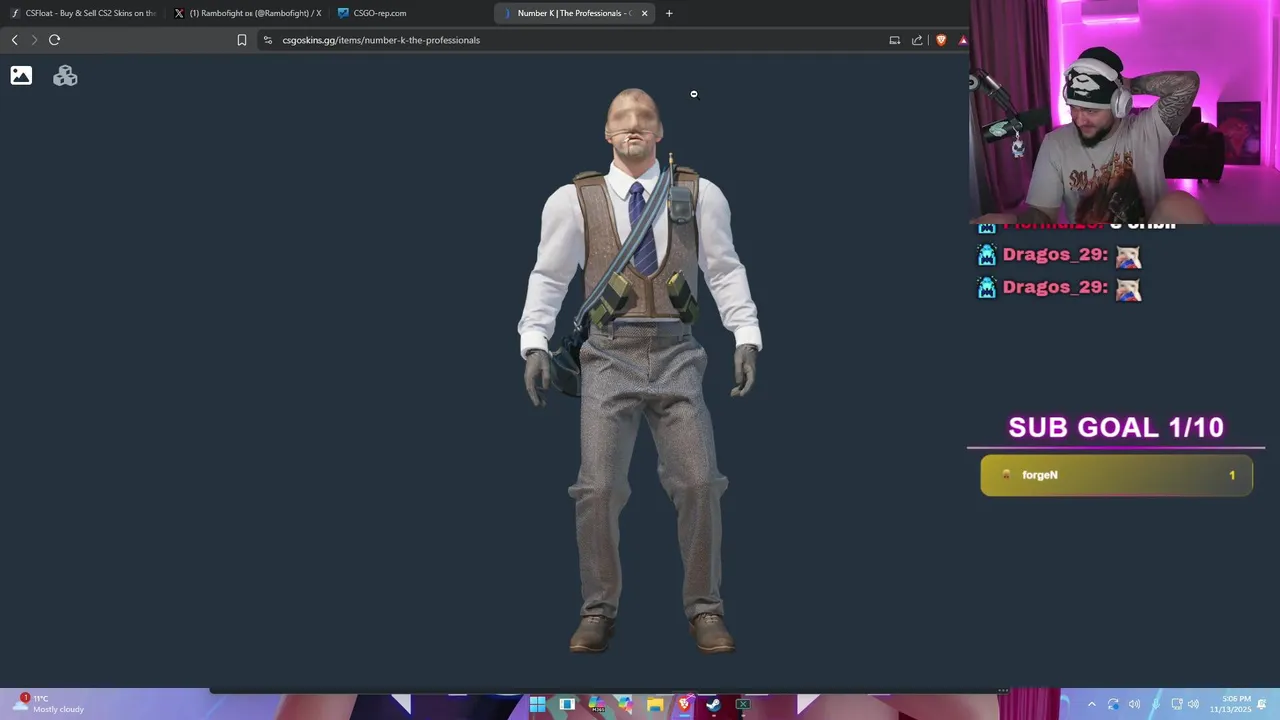Switch to image view mode icon

[x=21, y=76]
